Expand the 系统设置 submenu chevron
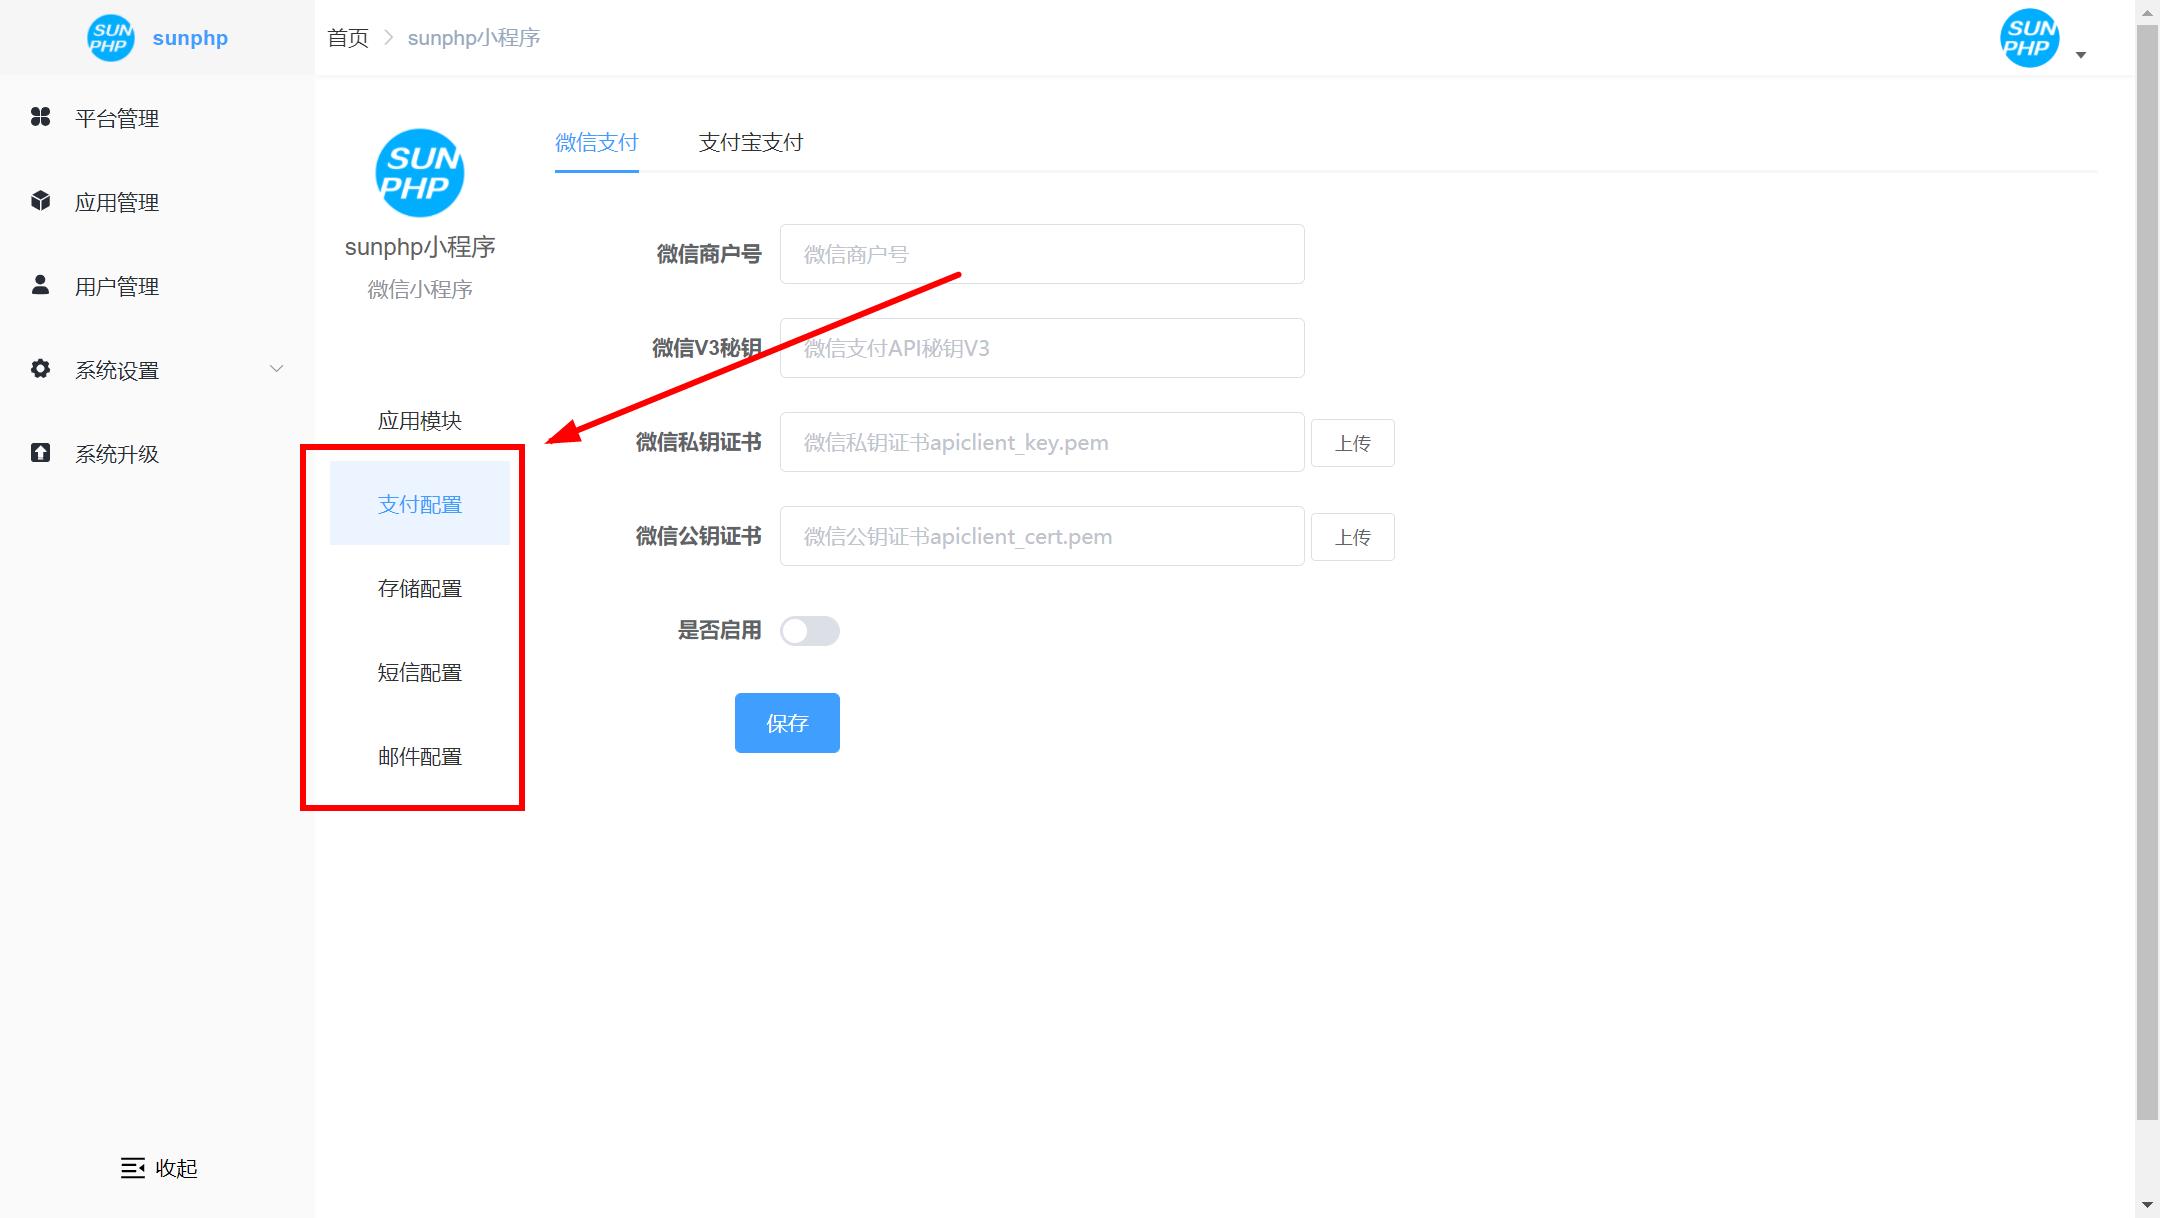 tap(277, 369)
